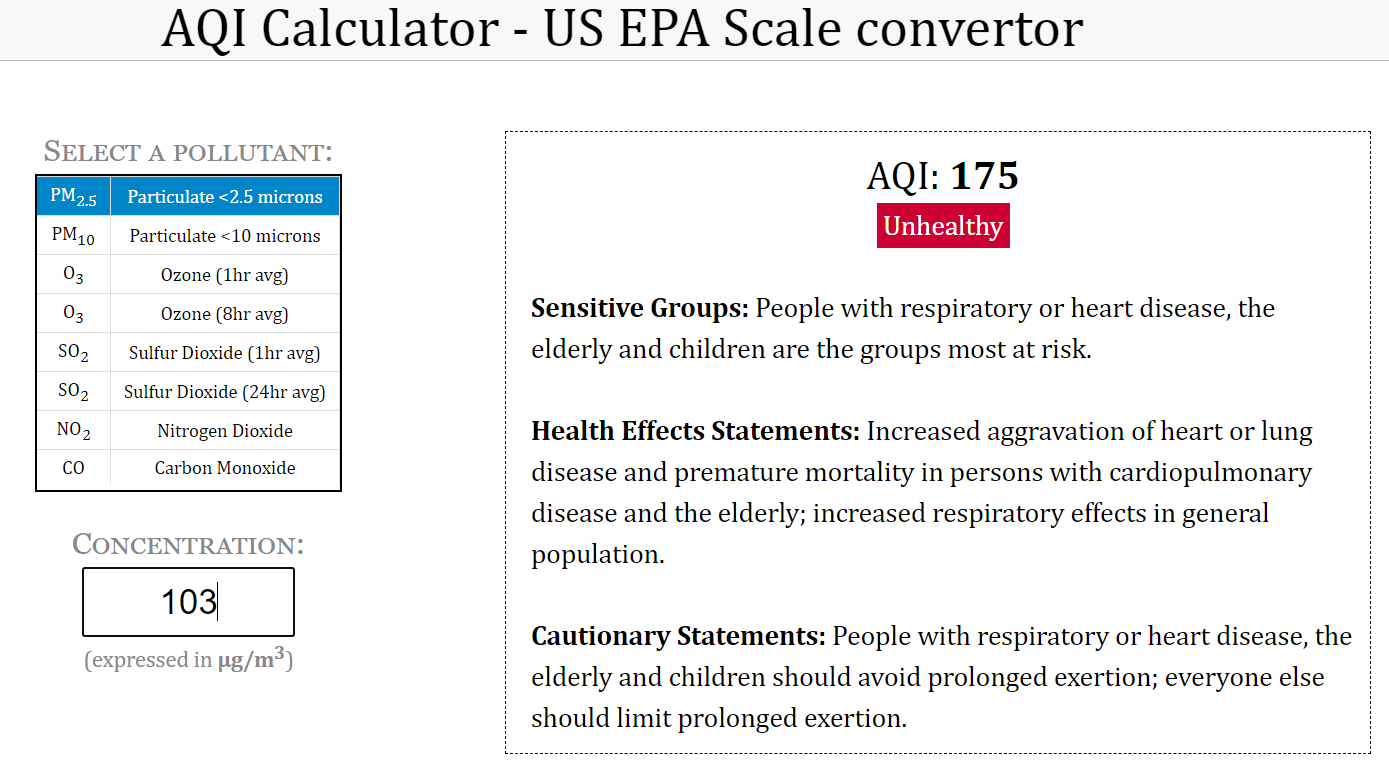Select Sulfur Dioxide (24hr avg) pollutant
Viewport: 1389px width, 771px height.
[x=225, y=392]
